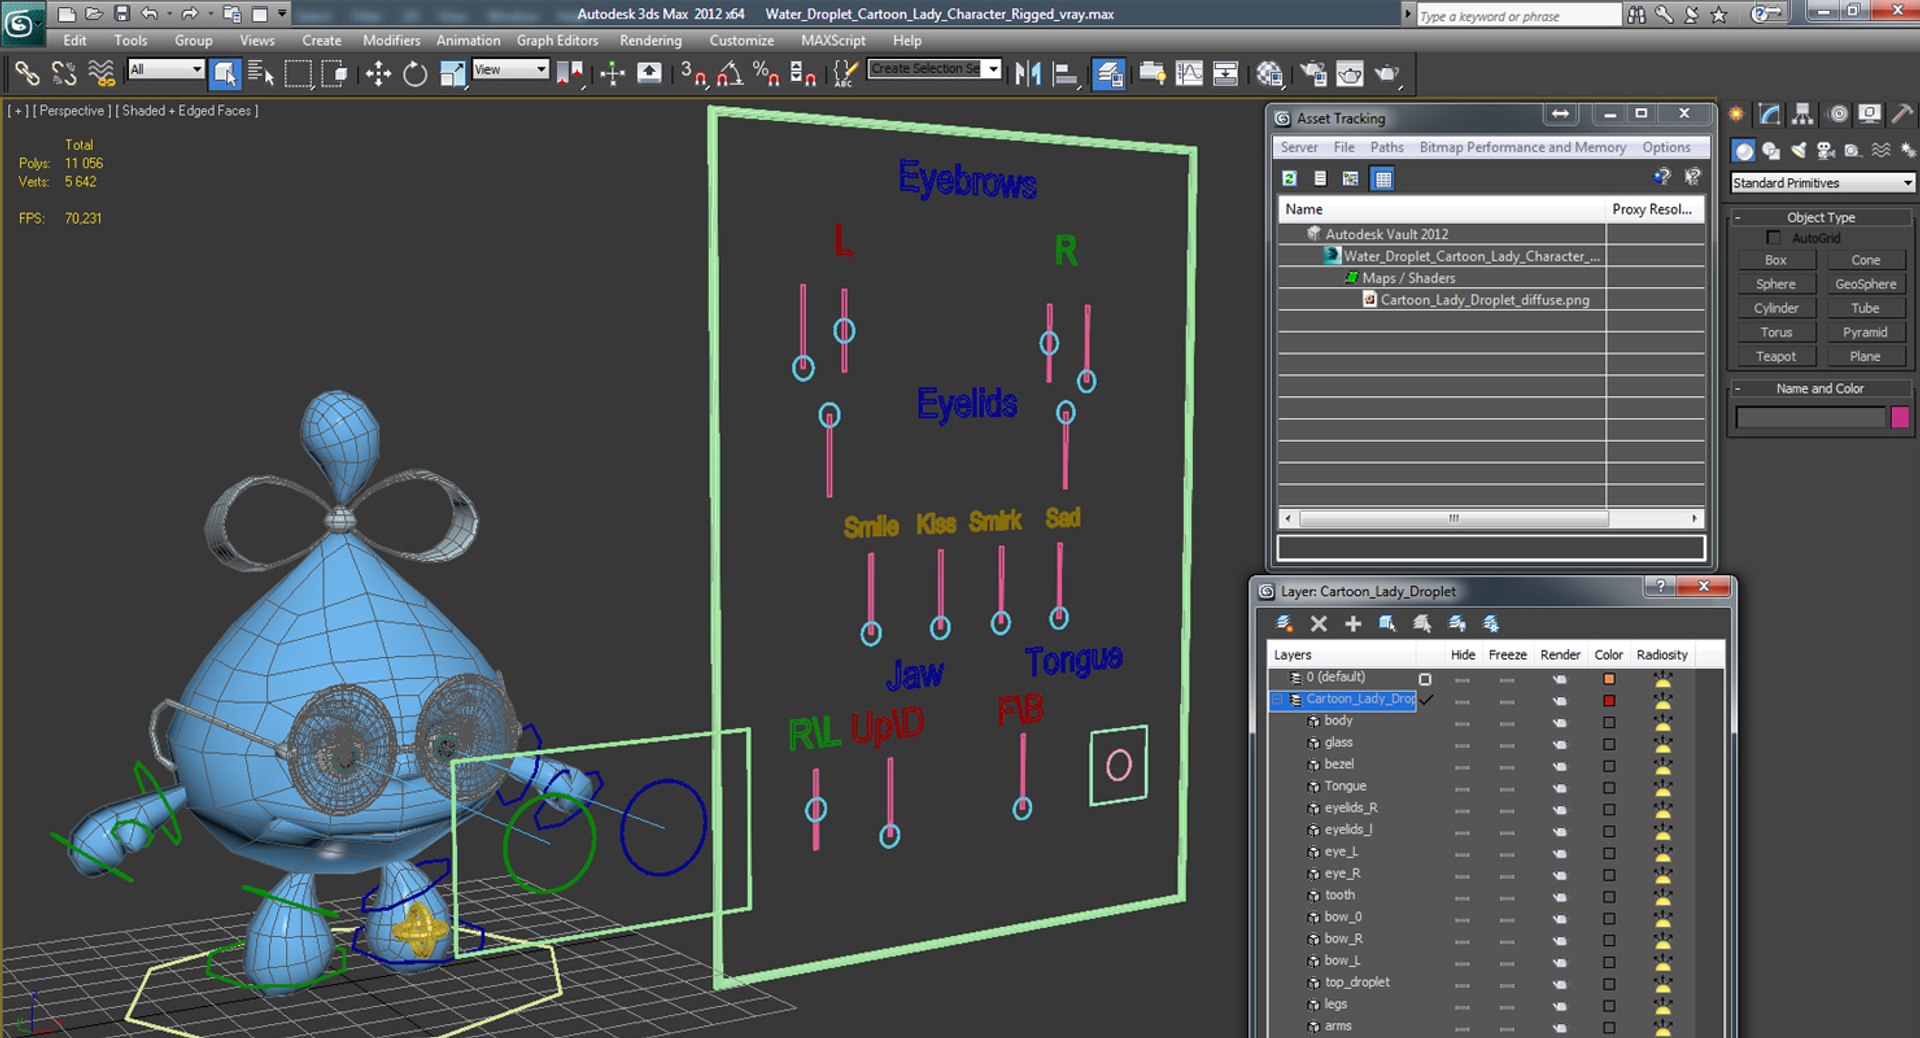
Task: Toggle the Percent Snap tool
Action: click(767, 73)
